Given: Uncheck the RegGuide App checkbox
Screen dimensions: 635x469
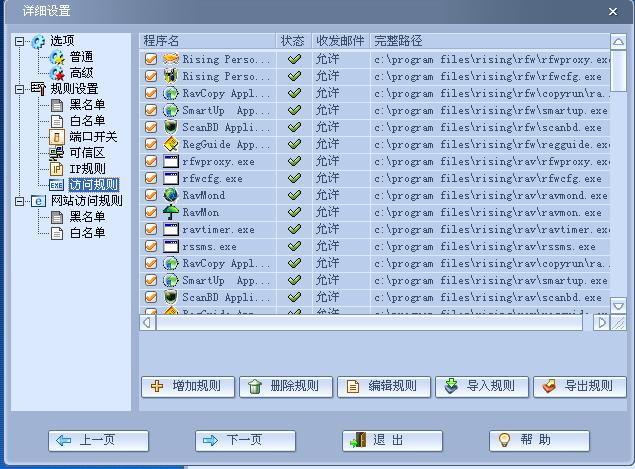Looking at the screenshot, I should (x=151, y=144).
